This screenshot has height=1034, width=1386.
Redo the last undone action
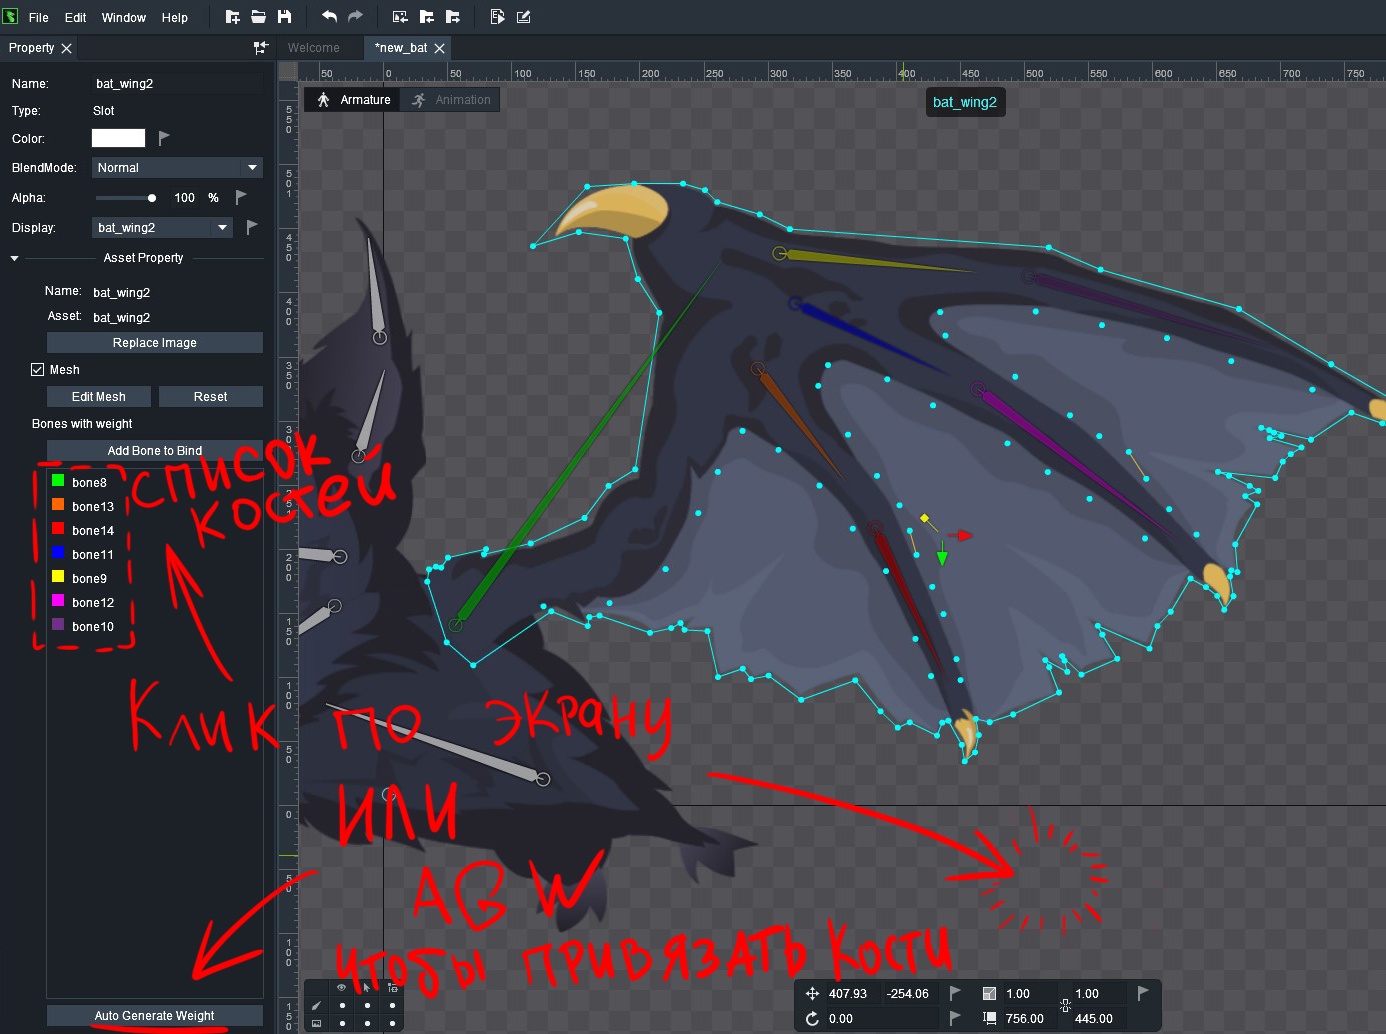click(x=355, y=17)
